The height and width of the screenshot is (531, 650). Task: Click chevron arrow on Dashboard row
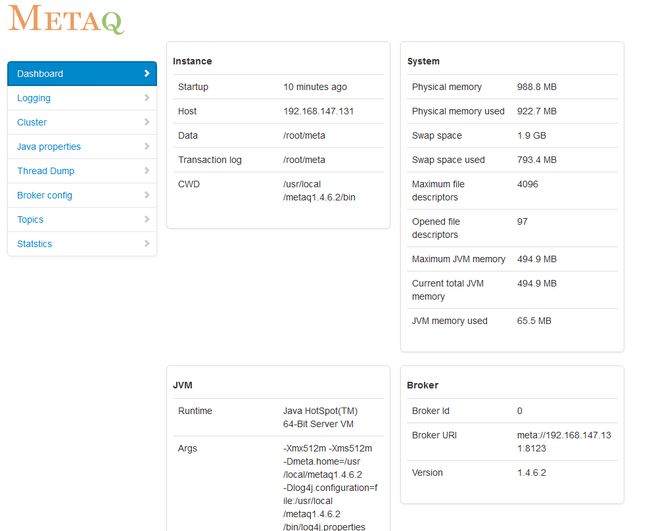(x=147, y=73)
